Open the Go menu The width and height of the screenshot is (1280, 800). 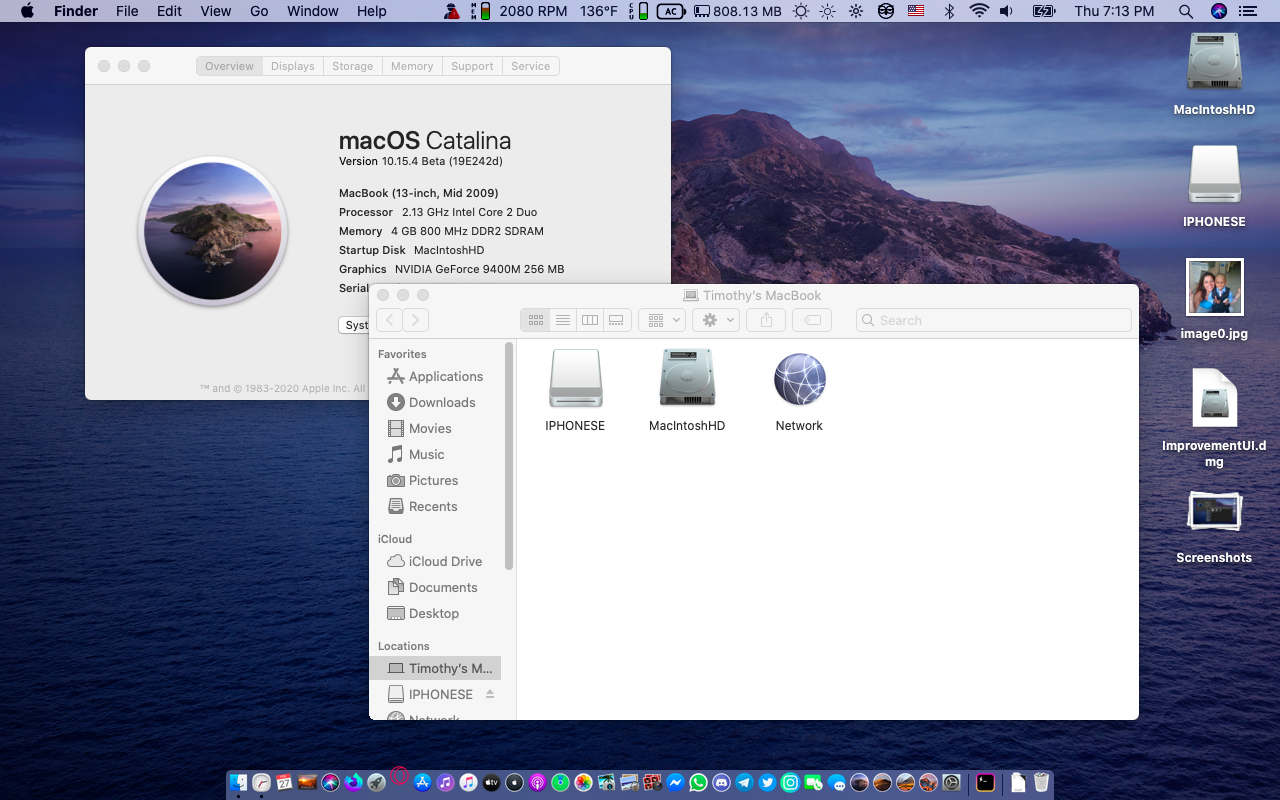pyautogui.click(x=259, y=11)
